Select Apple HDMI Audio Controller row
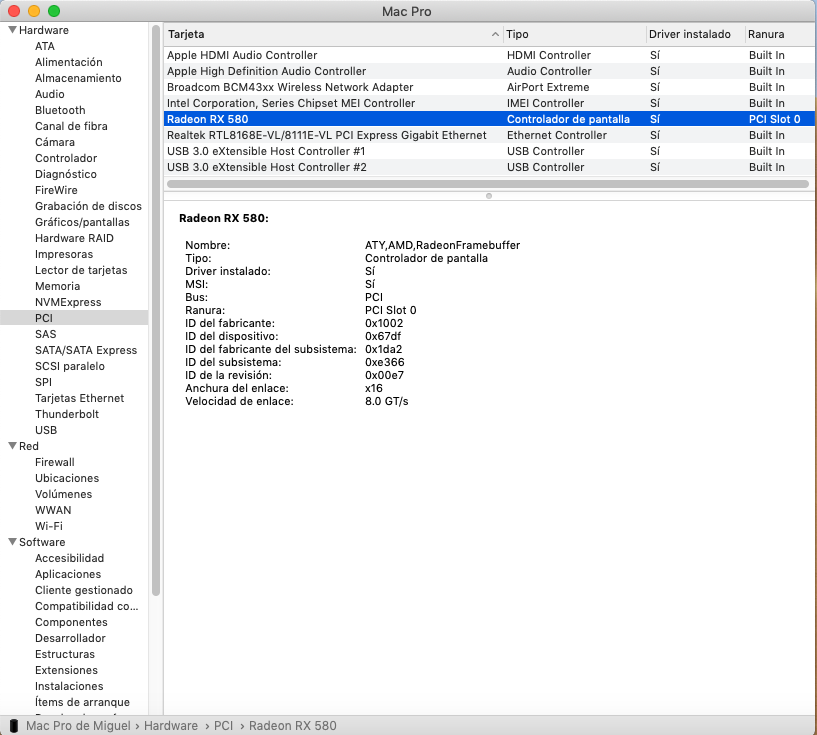Screen dimensions: 817x735 click(x=489, y=55)
